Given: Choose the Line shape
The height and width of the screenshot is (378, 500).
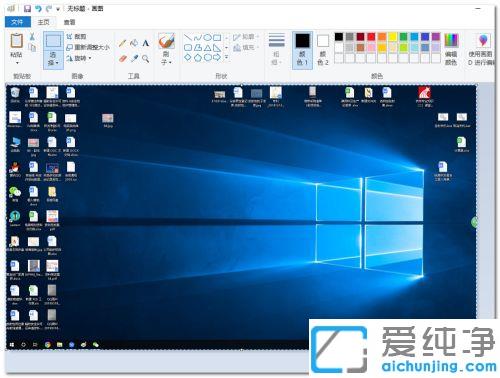Looking at the screenshot, I should [188, 37].
